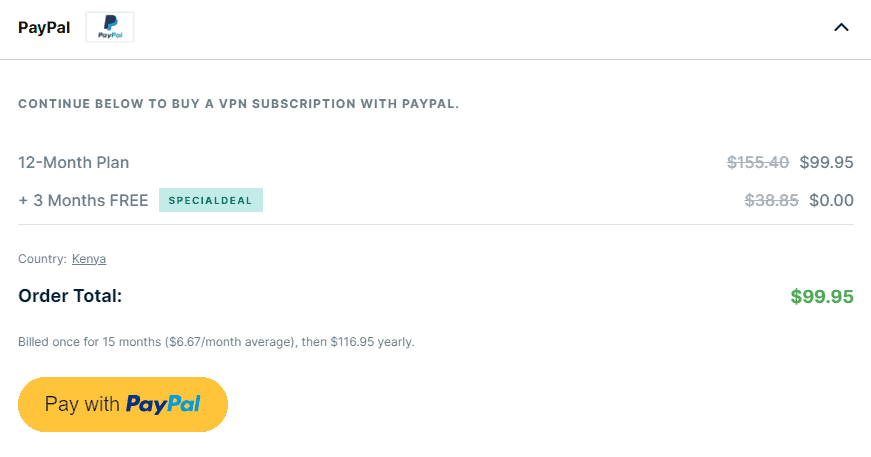Click the $99.95 plan price on 12-Month row
Image resolution: width=871 pixels, height=457 pixels.
click(826, 162)
